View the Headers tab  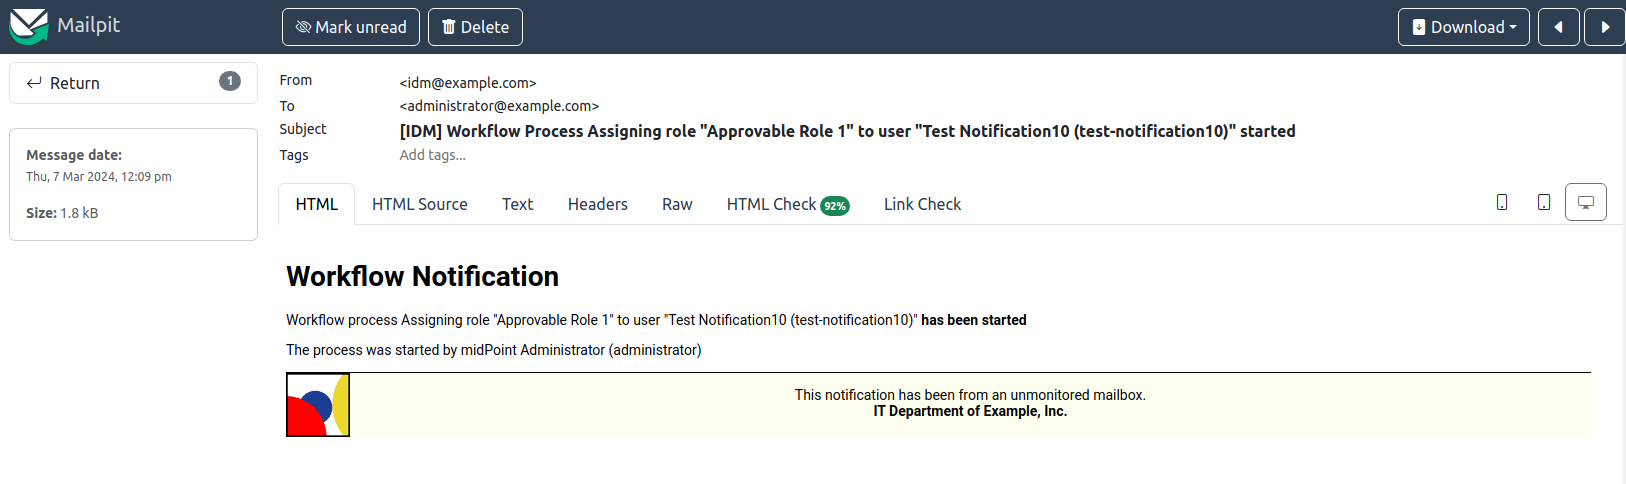coord(597,204)
